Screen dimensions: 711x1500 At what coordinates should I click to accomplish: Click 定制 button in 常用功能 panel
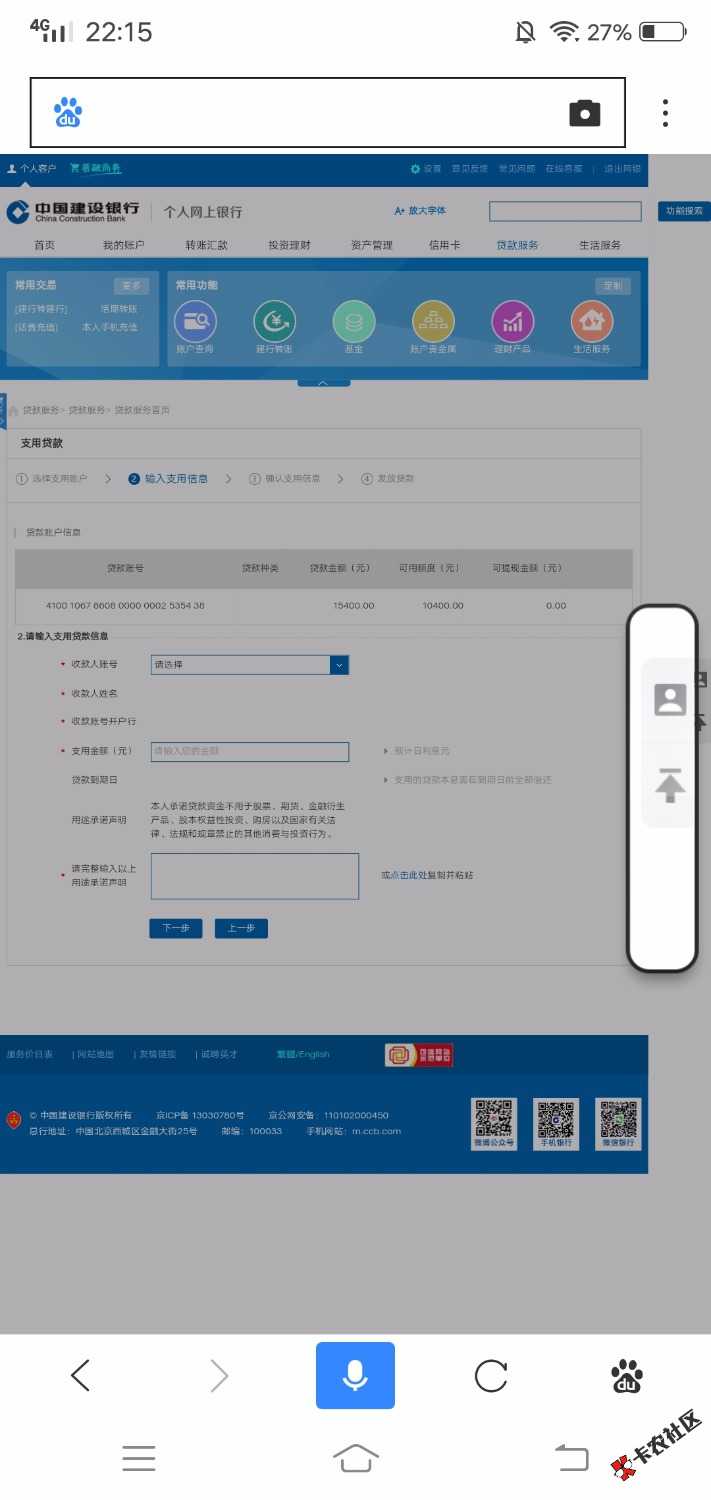(x=613, y=286)
